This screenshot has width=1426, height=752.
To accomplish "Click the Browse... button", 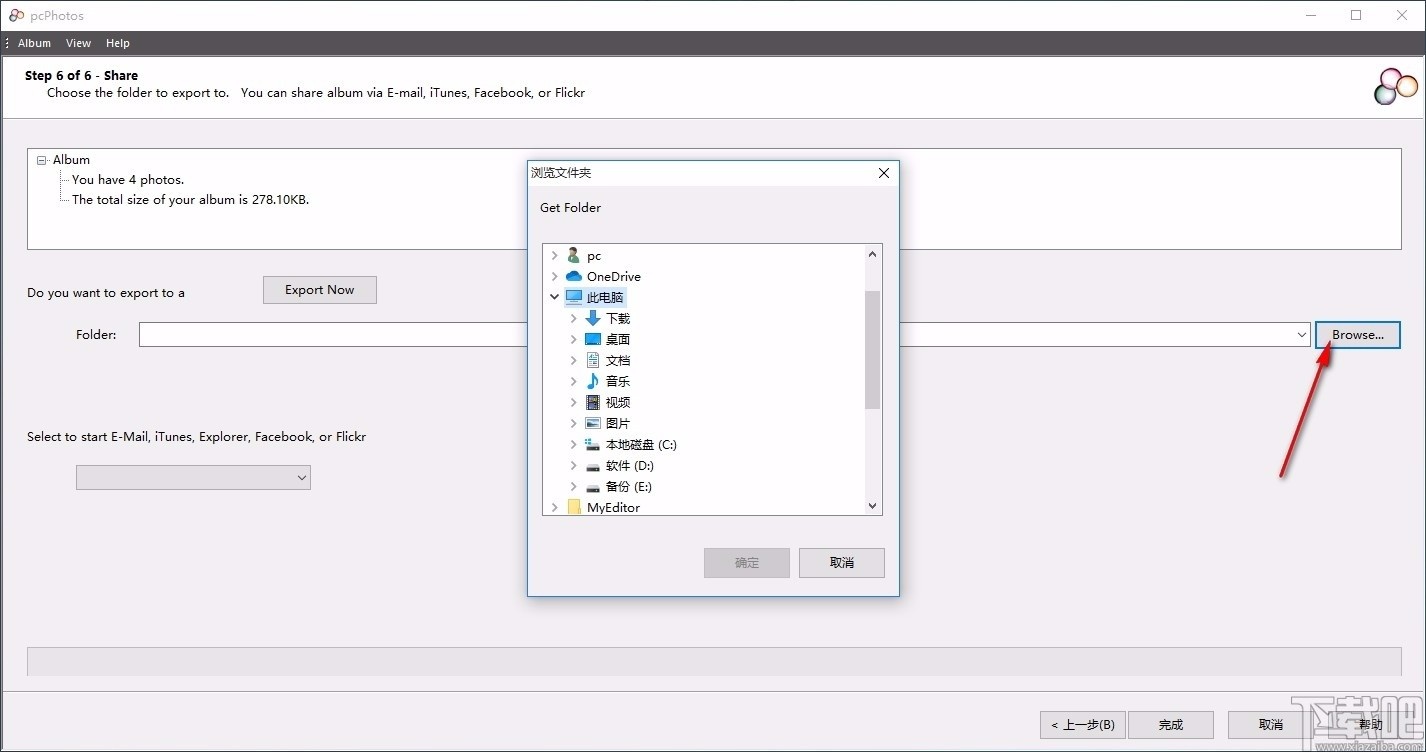I will click(x=1358, y=335).
